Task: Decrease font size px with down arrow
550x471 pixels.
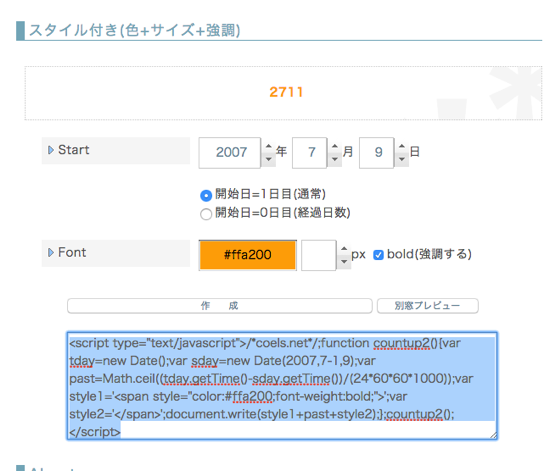Action: 344,262
